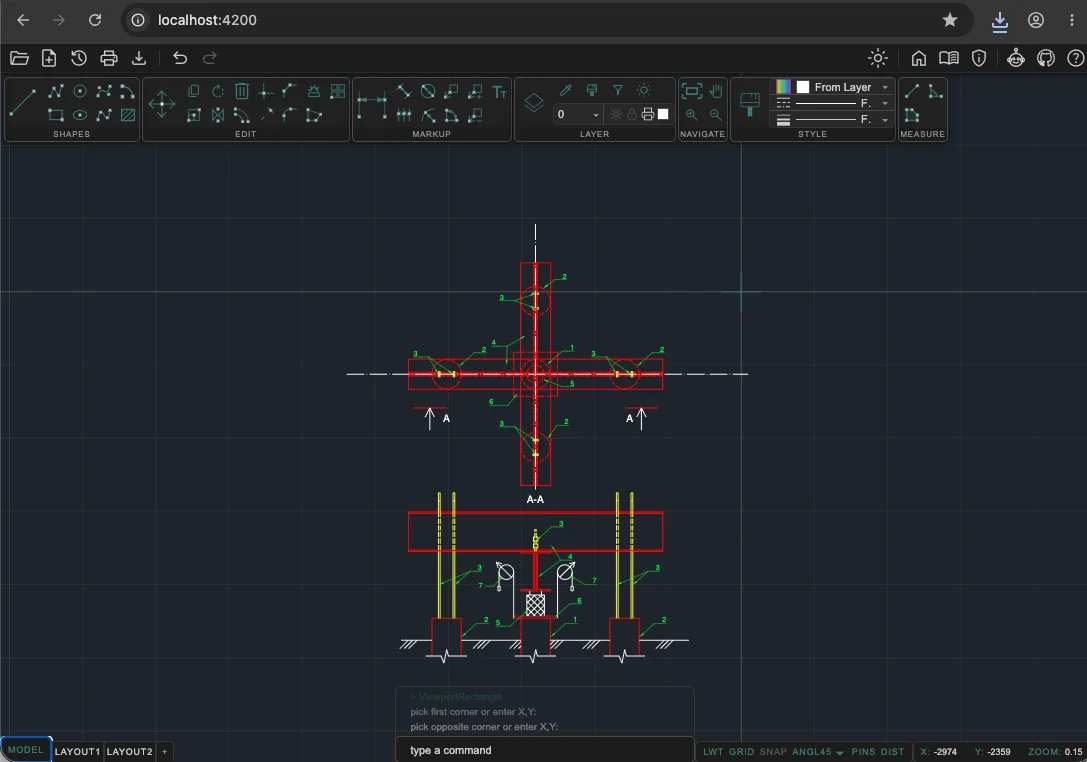Open the current layer 0 dropdown
This screenshot has height=762, width=1087.
[577, 114]
